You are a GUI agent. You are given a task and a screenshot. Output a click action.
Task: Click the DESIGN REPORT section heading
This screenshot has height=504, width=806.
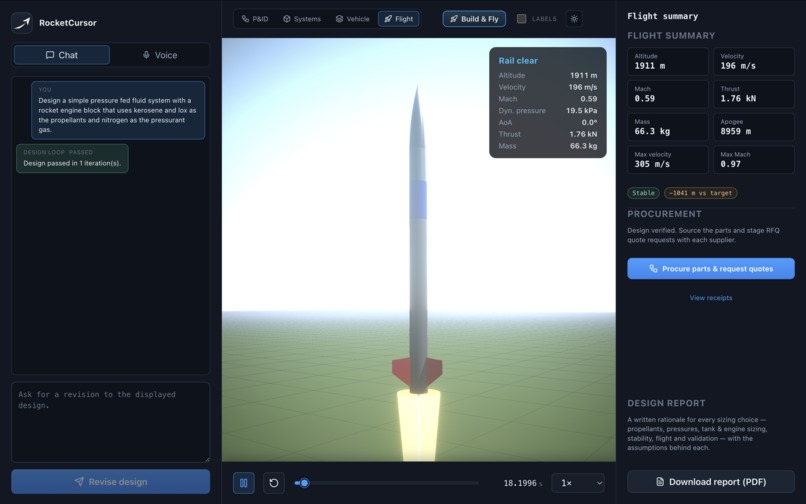(x=666, y=403)
